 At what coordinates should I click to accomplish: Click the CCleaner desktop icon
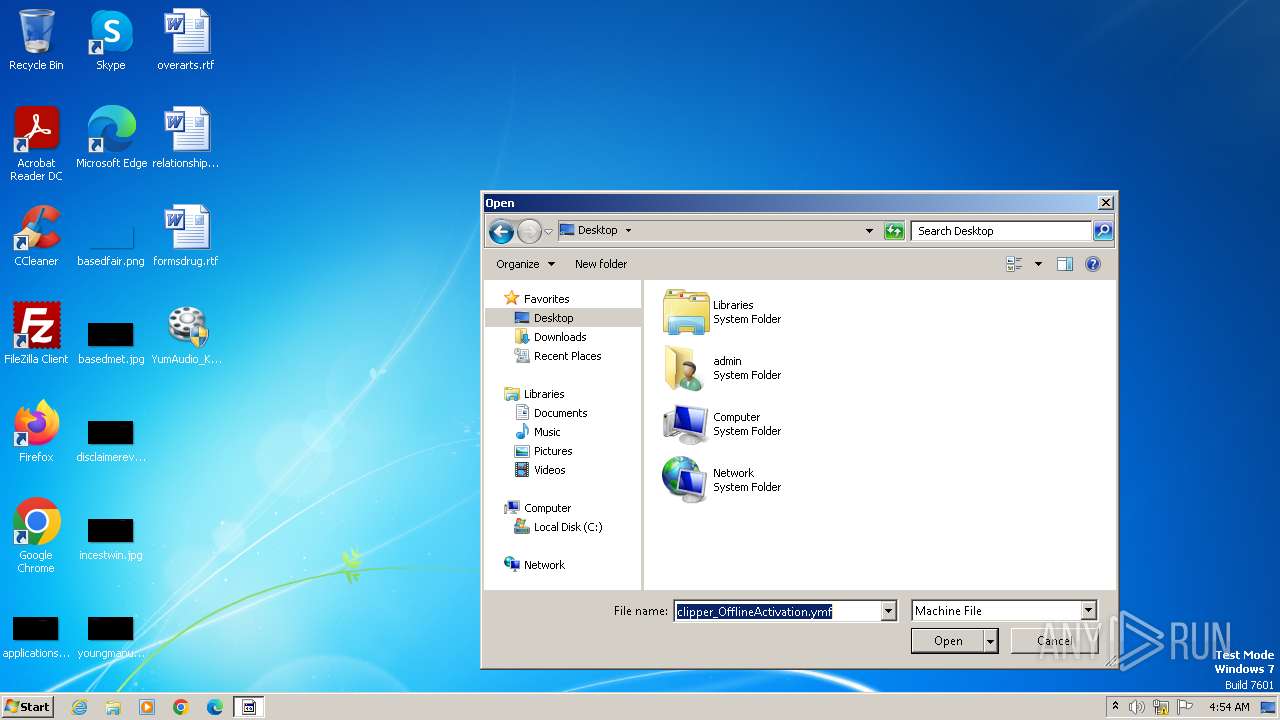pos(36,236)
